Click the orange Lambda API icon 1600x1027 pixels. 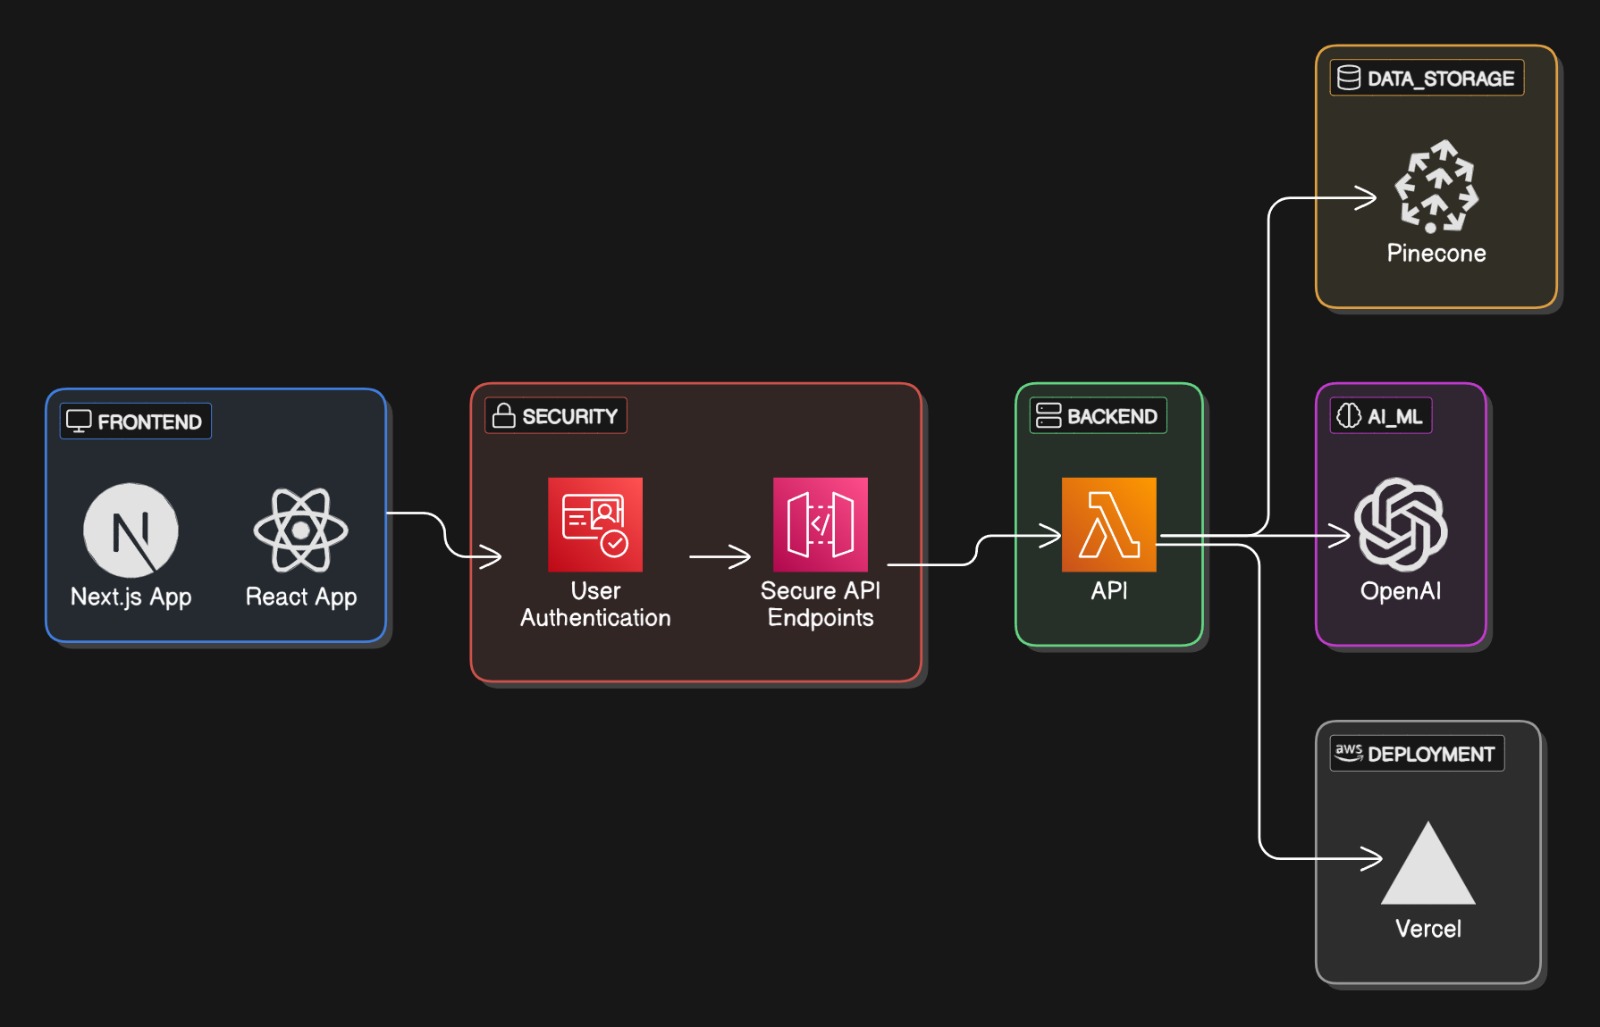[1109, 524]
